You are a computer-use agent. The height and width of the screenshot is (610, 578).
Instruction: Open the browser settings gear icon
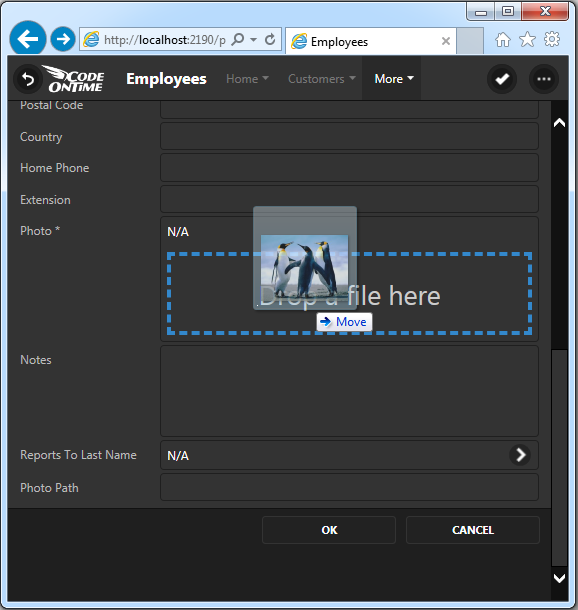point(552,39)
